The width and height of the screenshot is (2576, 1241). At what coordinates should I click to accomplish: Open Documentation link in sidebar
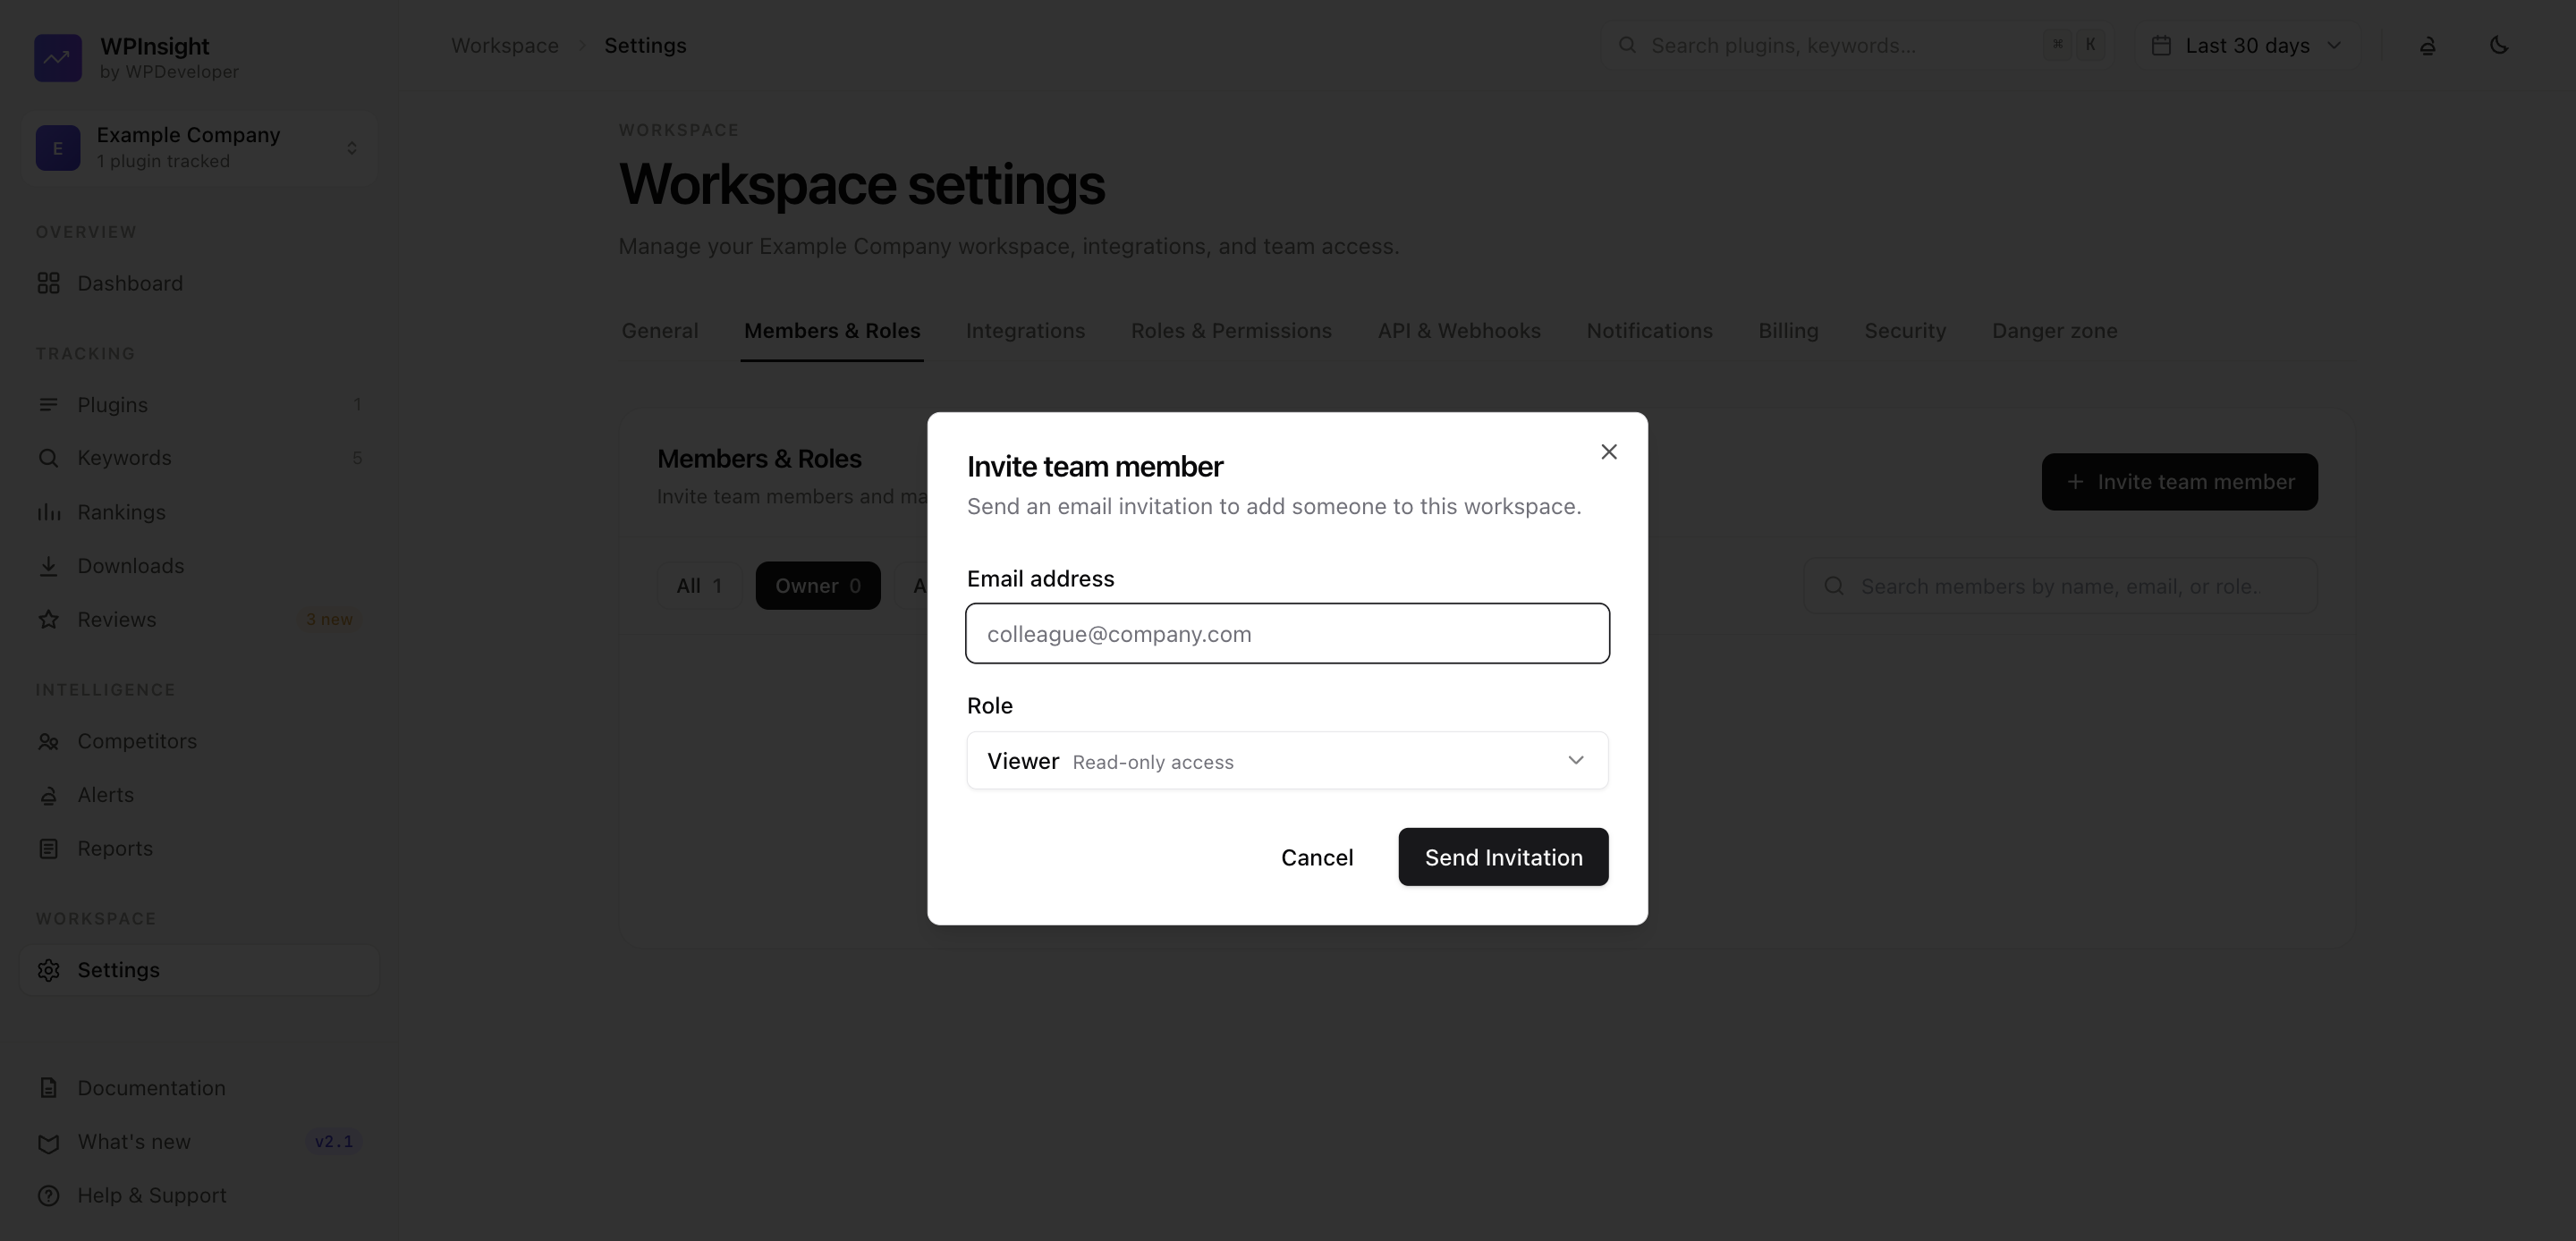click(199, 1088)
